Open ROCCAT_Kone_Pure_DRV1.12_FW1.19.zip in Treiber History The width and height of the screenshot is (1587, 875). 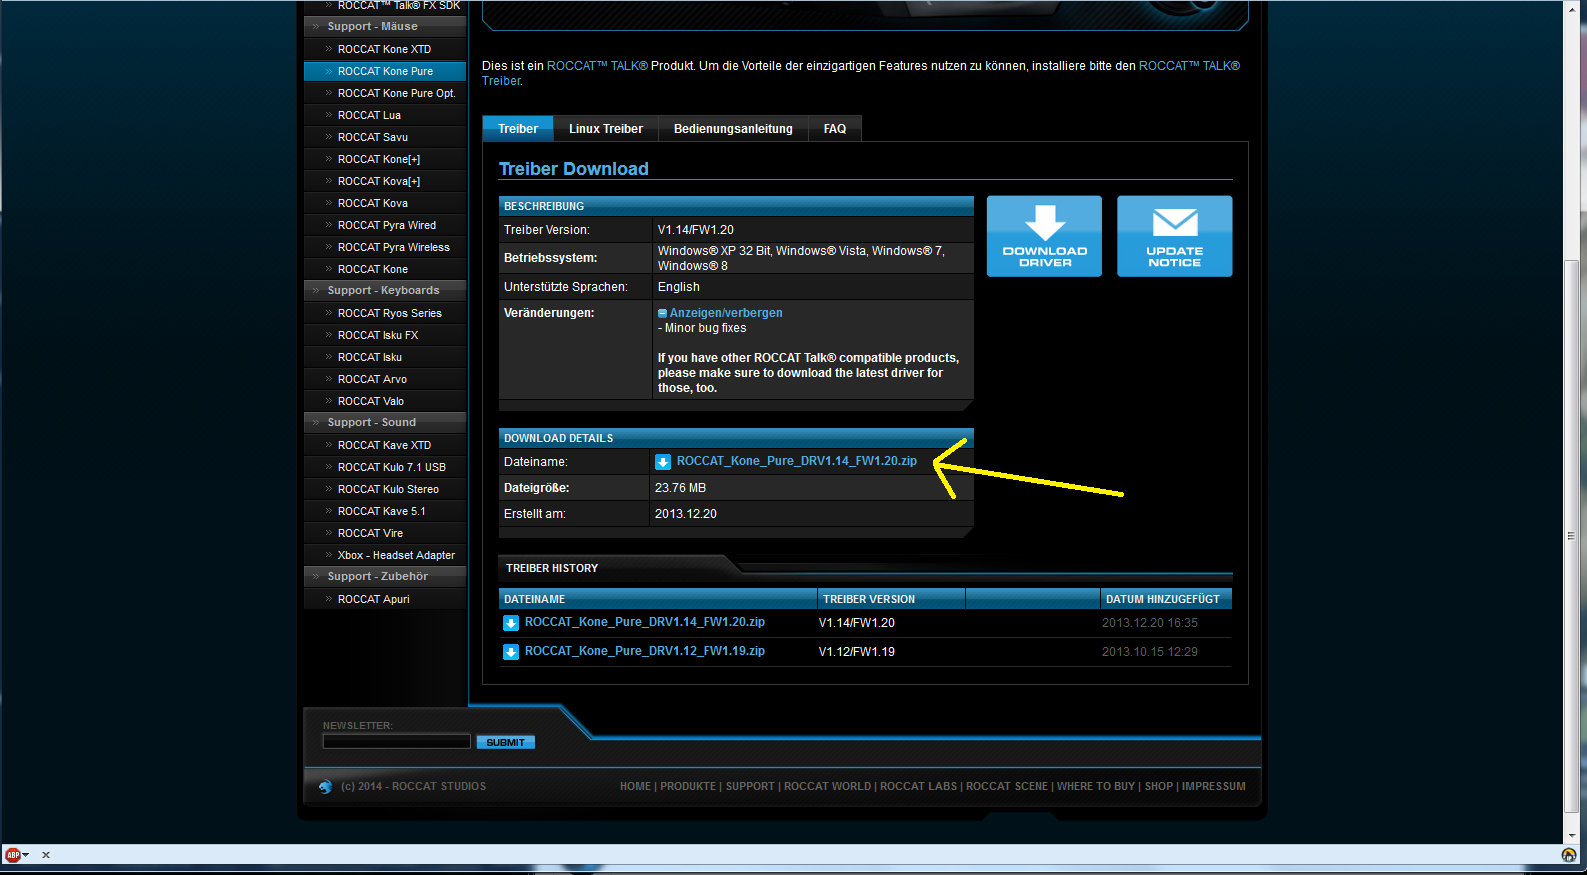pyautogui.click(x=645, y=651)
